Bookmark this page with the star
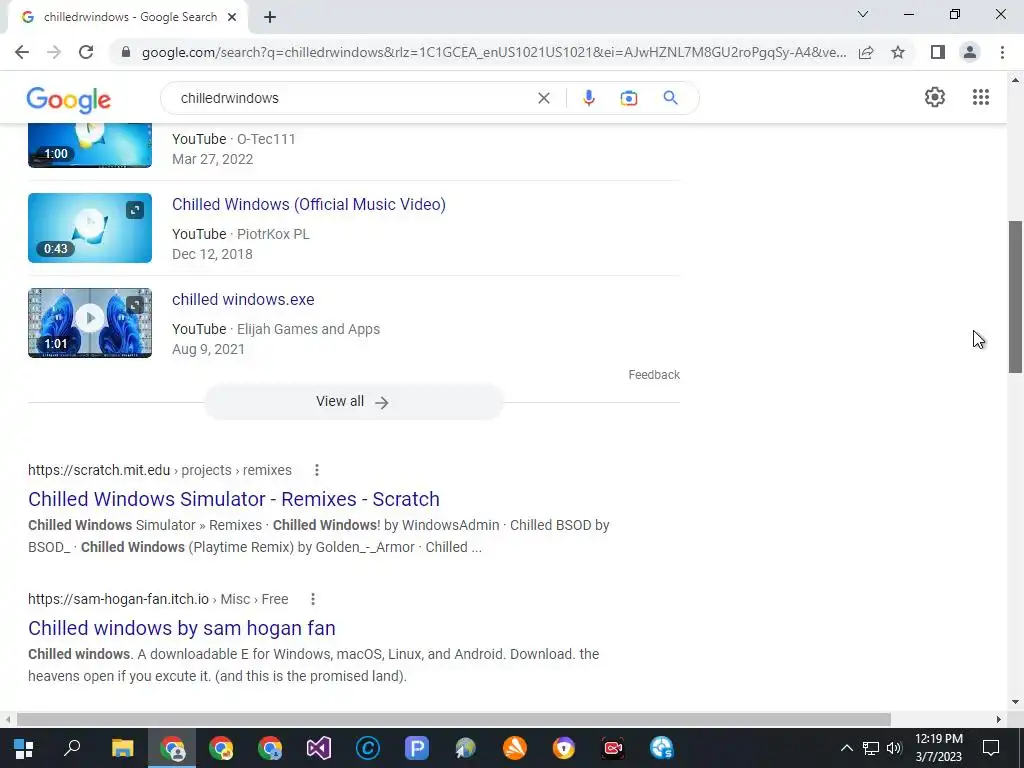Image resolution: width=1024 pixels, height=768 pixels. (898, 52)
